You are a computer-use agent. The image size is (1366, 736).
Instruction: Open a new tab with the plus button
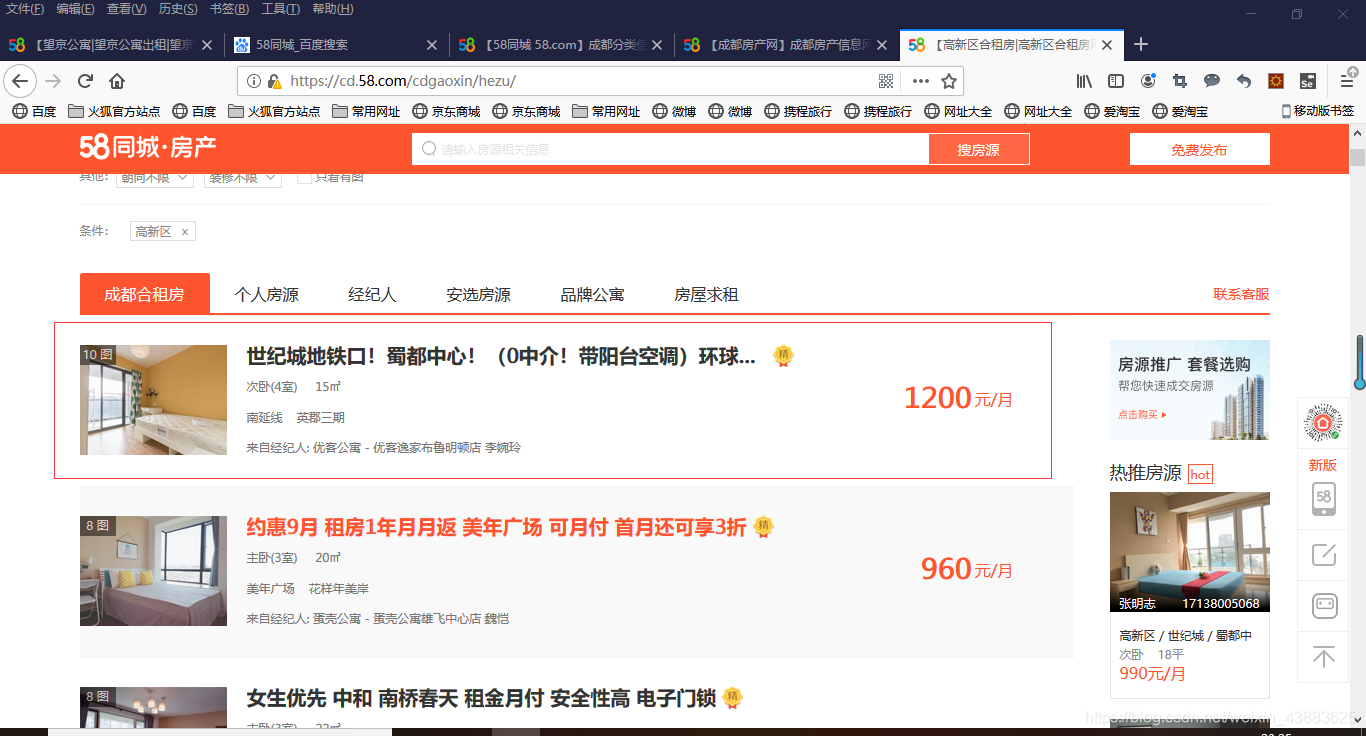1141,44
